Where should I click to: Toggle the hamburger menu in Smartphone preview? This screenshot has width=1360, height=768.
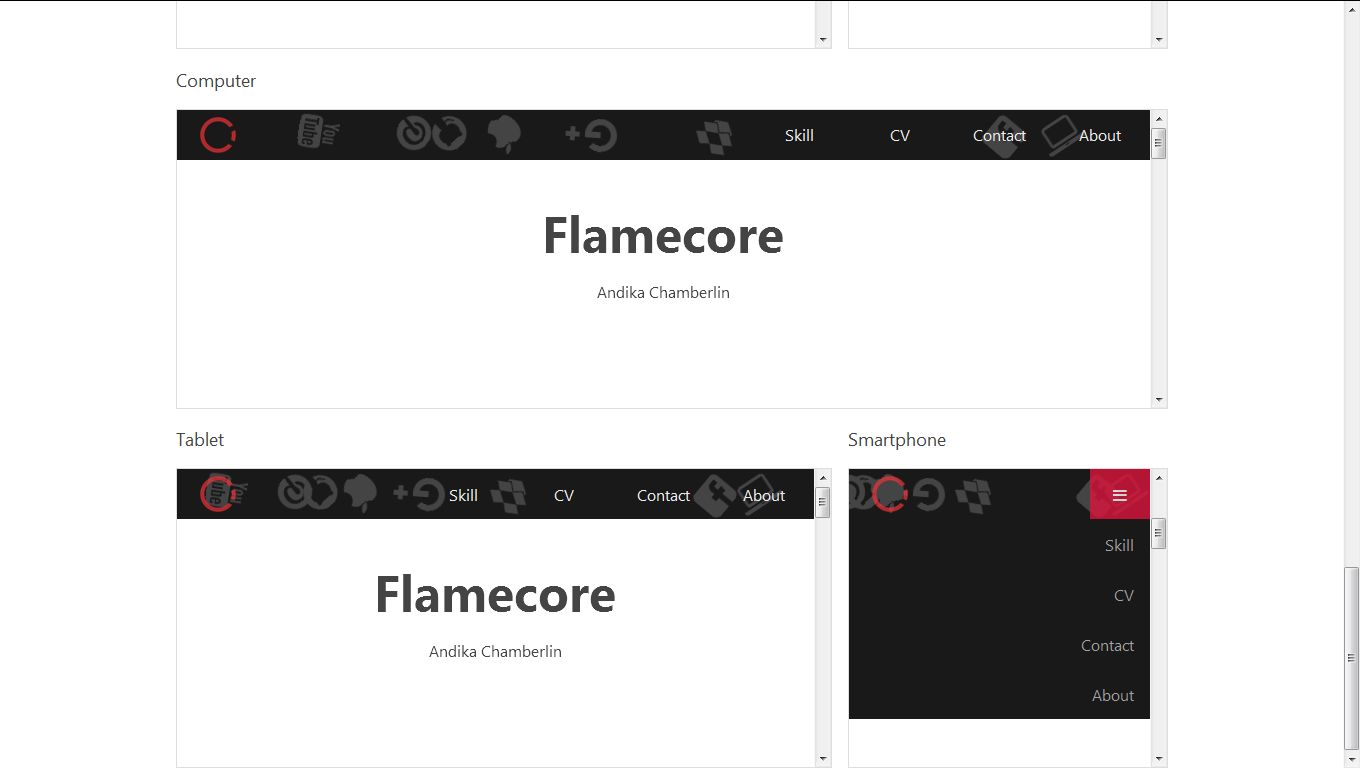pyautogui.click(x=1120, y=494)
